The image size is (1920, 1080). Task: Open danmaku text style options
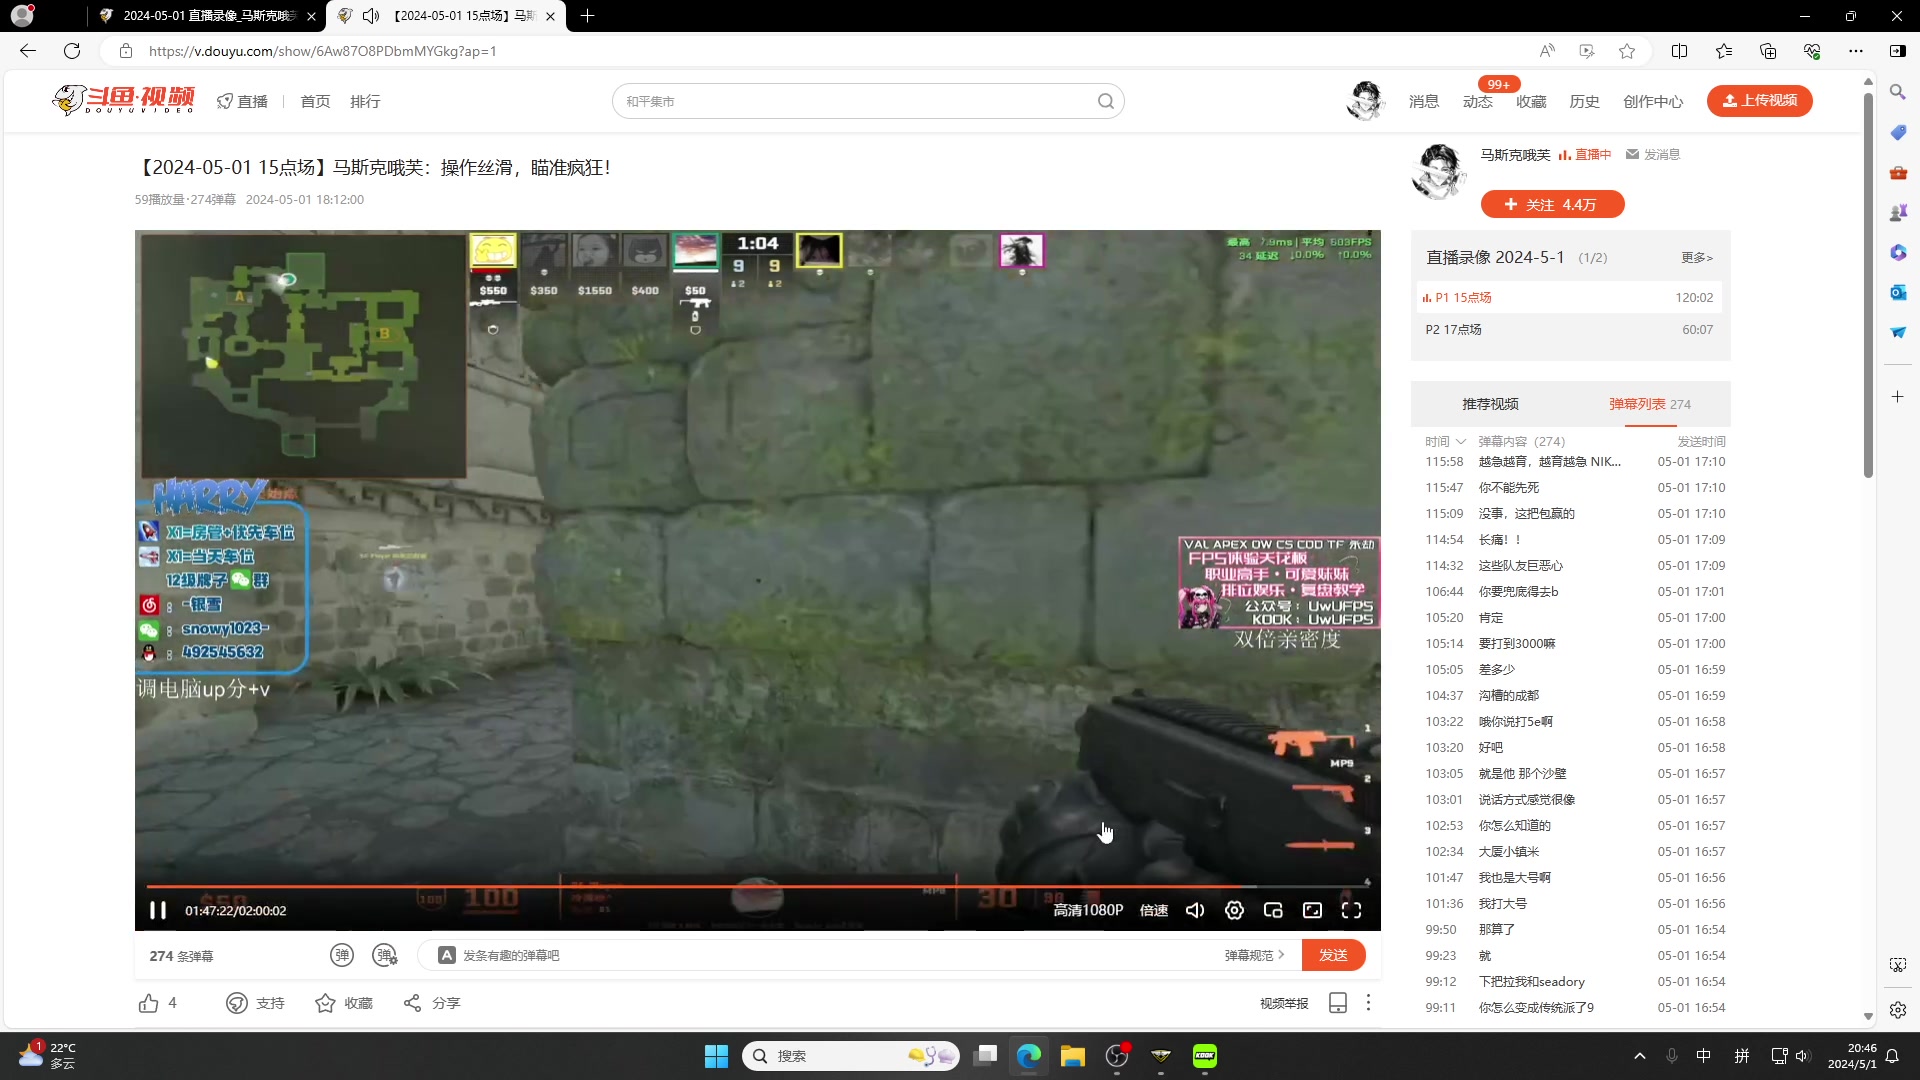coord(447,955)
